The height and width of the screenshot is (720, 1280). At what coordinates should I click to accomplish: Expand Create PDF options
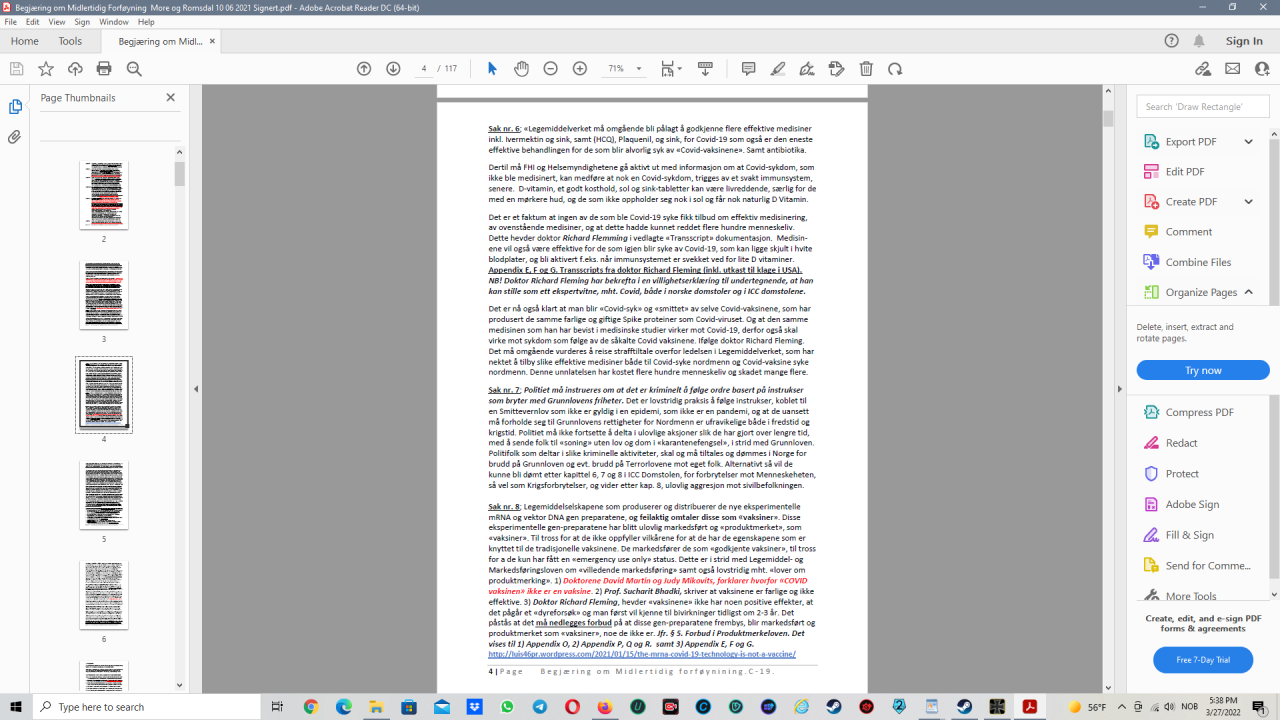pyautogui.click(x=1248, y=202)
